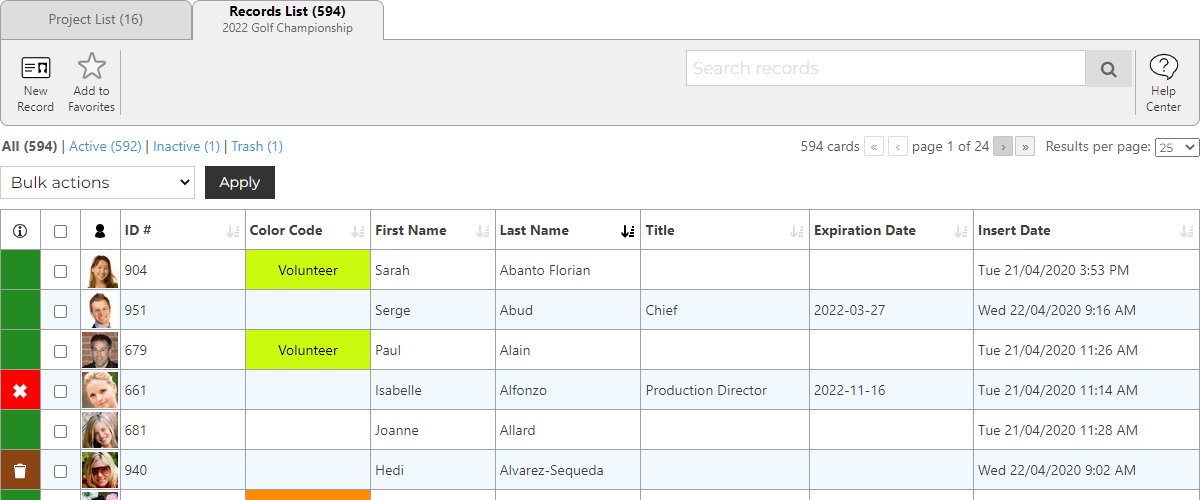Click the red X status icon for Isabelle

click(20, 390)
